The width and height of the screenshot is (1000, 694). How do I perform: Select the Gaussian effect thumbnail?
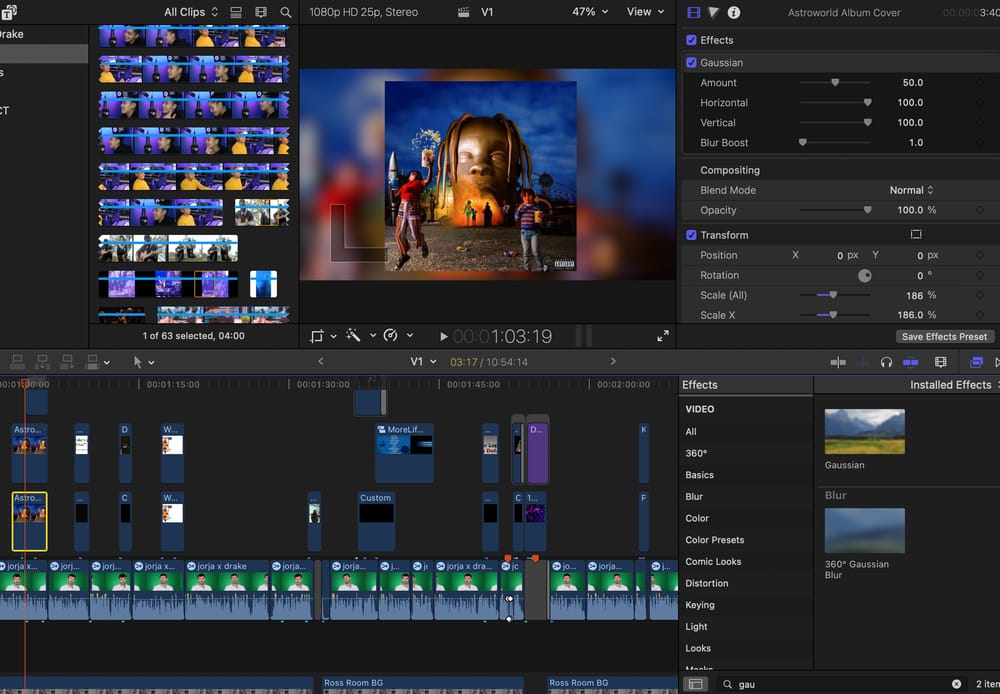point(864,432)
